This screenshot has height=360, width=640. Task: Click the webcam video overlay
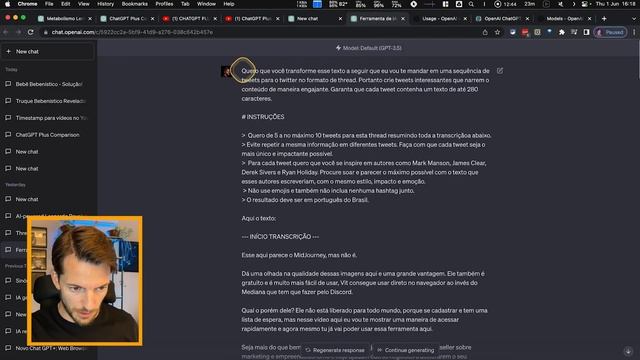[x=85, y=281]
